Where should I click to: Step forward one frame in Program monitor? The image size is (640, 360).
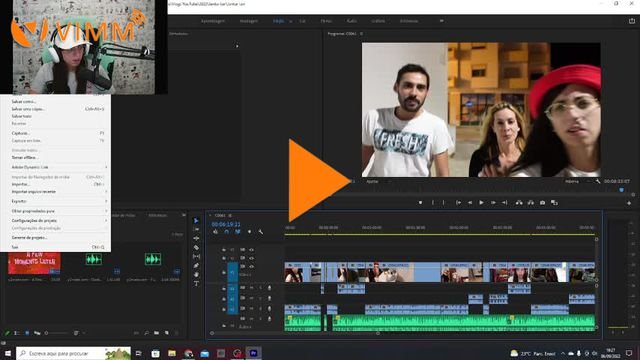[493, 202]
